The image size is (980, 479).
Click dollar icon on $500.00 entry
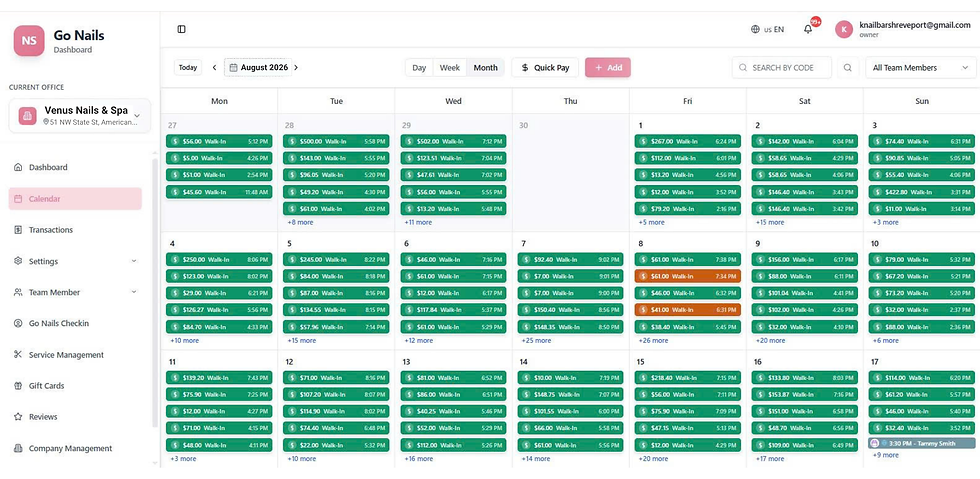(x=292, y=141)
